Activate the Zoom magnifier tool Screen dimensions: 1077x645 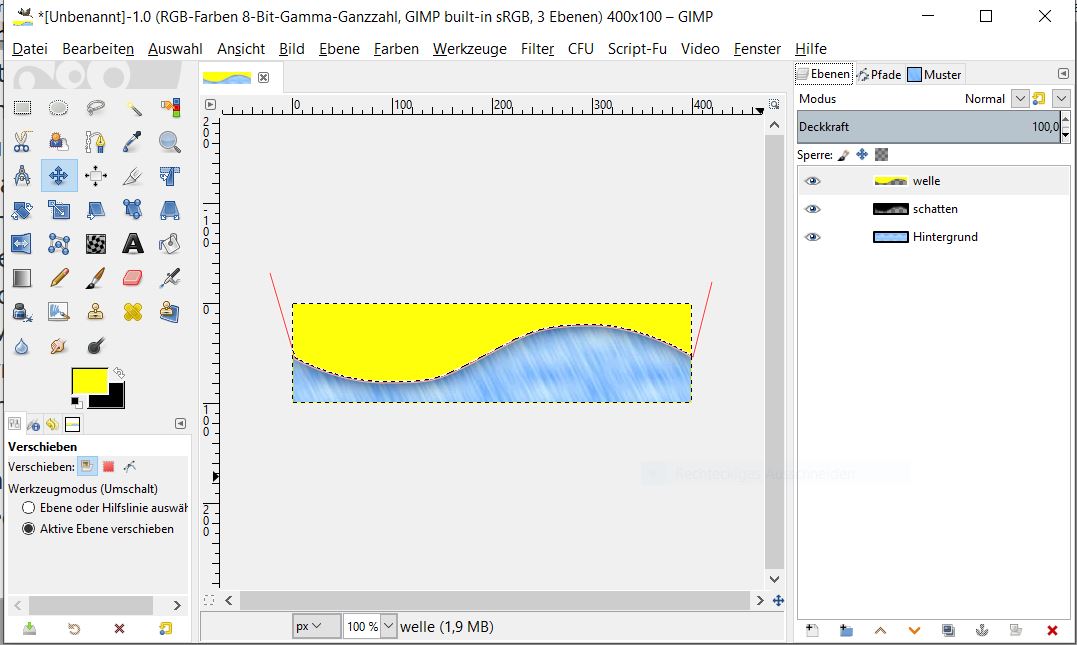(169, 142)
